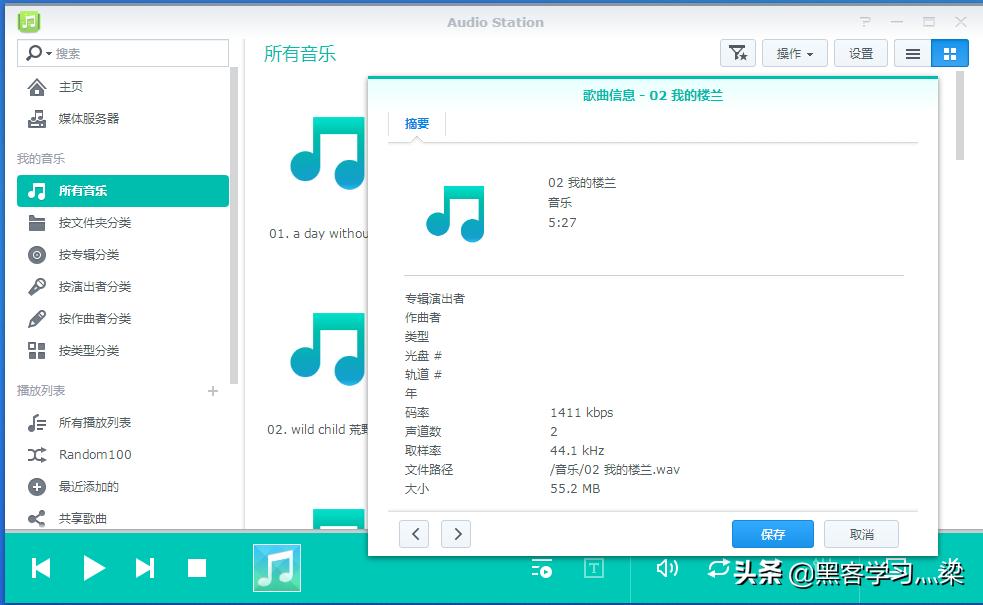Toggle the repeat playback mode

(718, 568)
